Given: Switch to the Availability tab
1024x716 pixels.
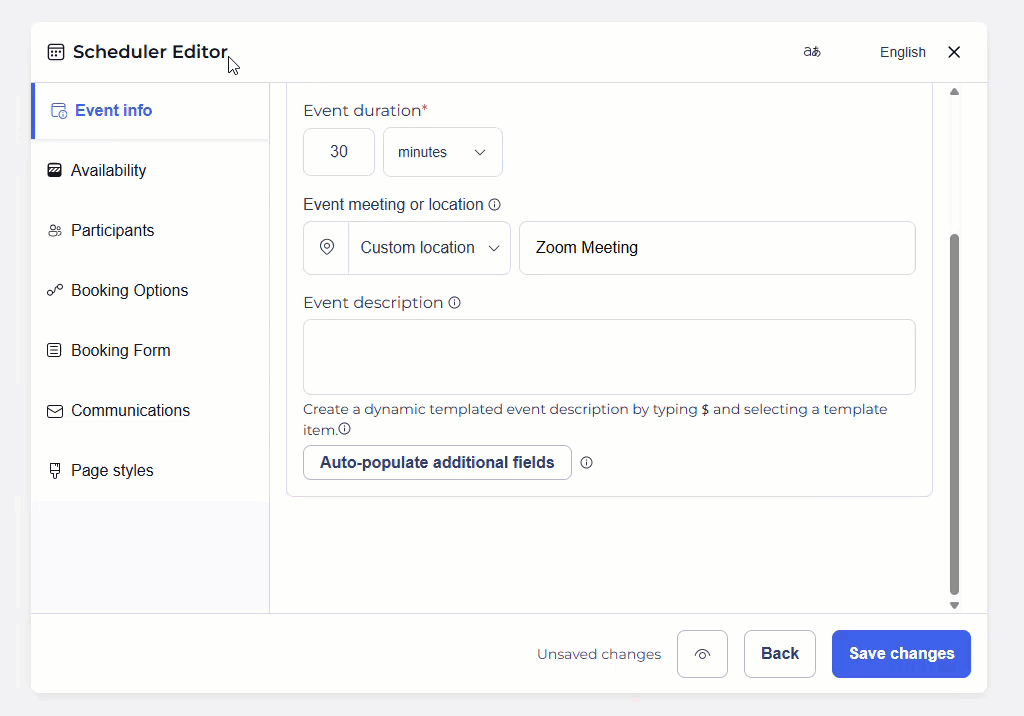Looking at the screenshot, I should (x=108, y=171).
